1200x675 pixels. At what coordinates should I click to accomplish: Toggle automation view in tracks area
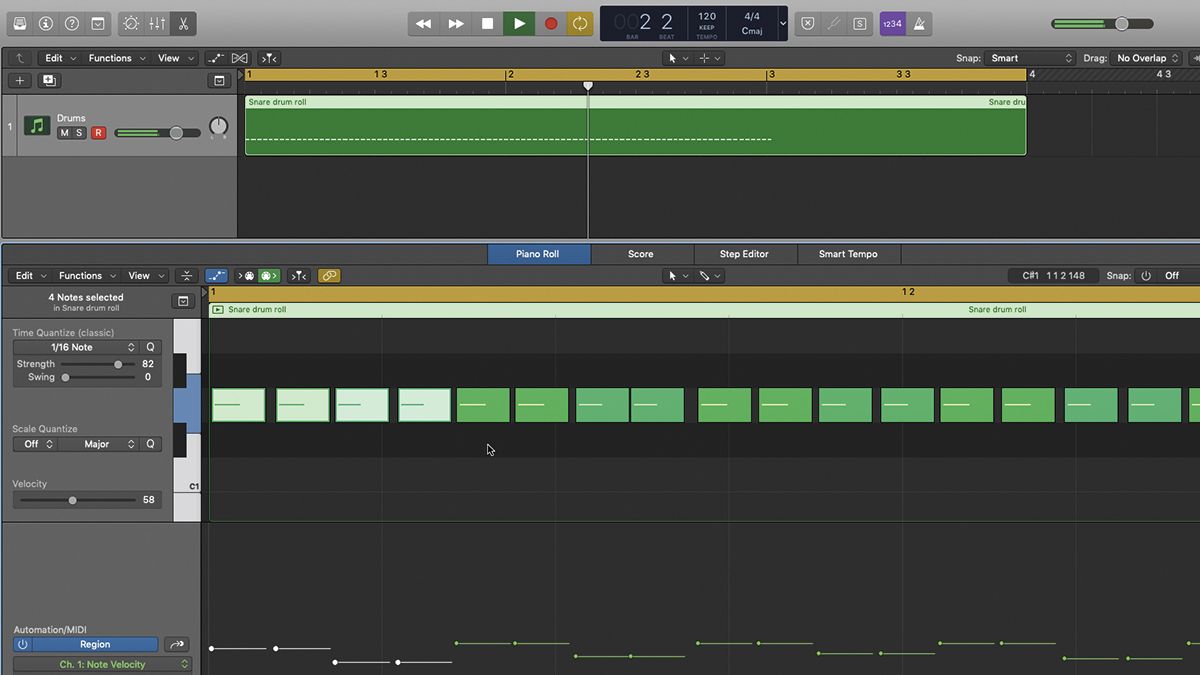(215, 58)
